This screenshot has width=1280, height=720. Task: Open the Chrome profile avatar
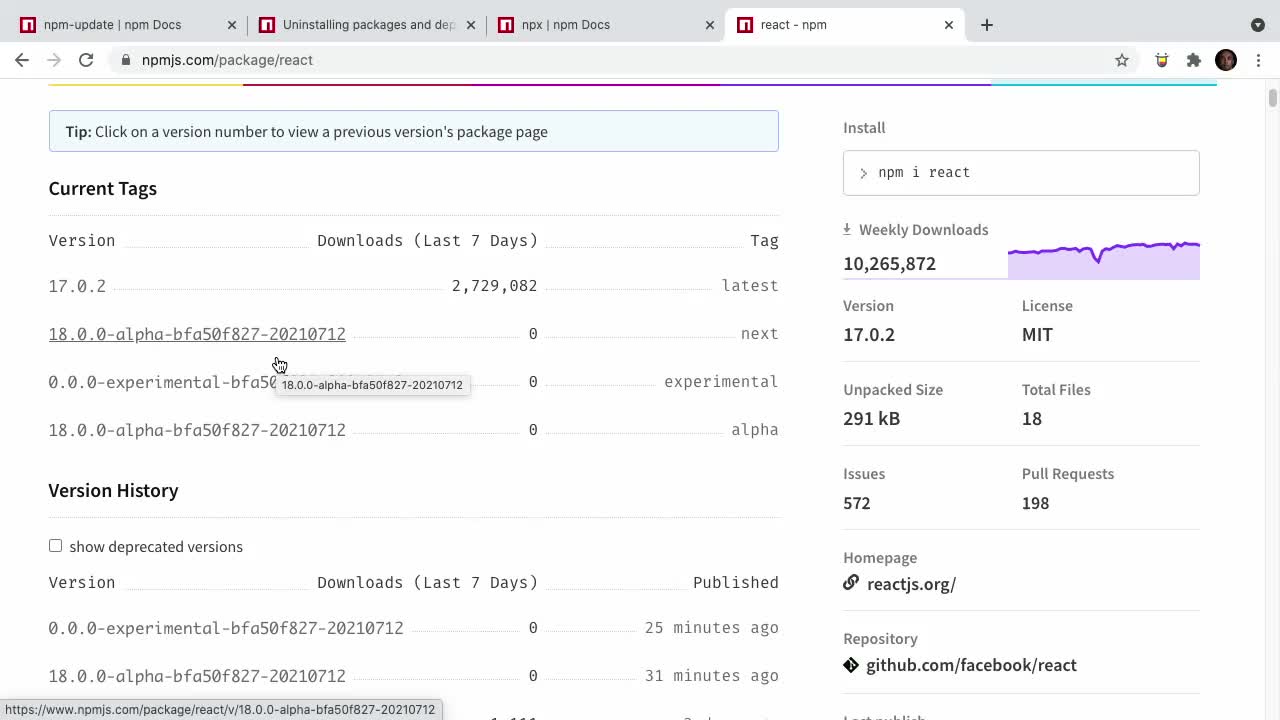[1226, 60]
